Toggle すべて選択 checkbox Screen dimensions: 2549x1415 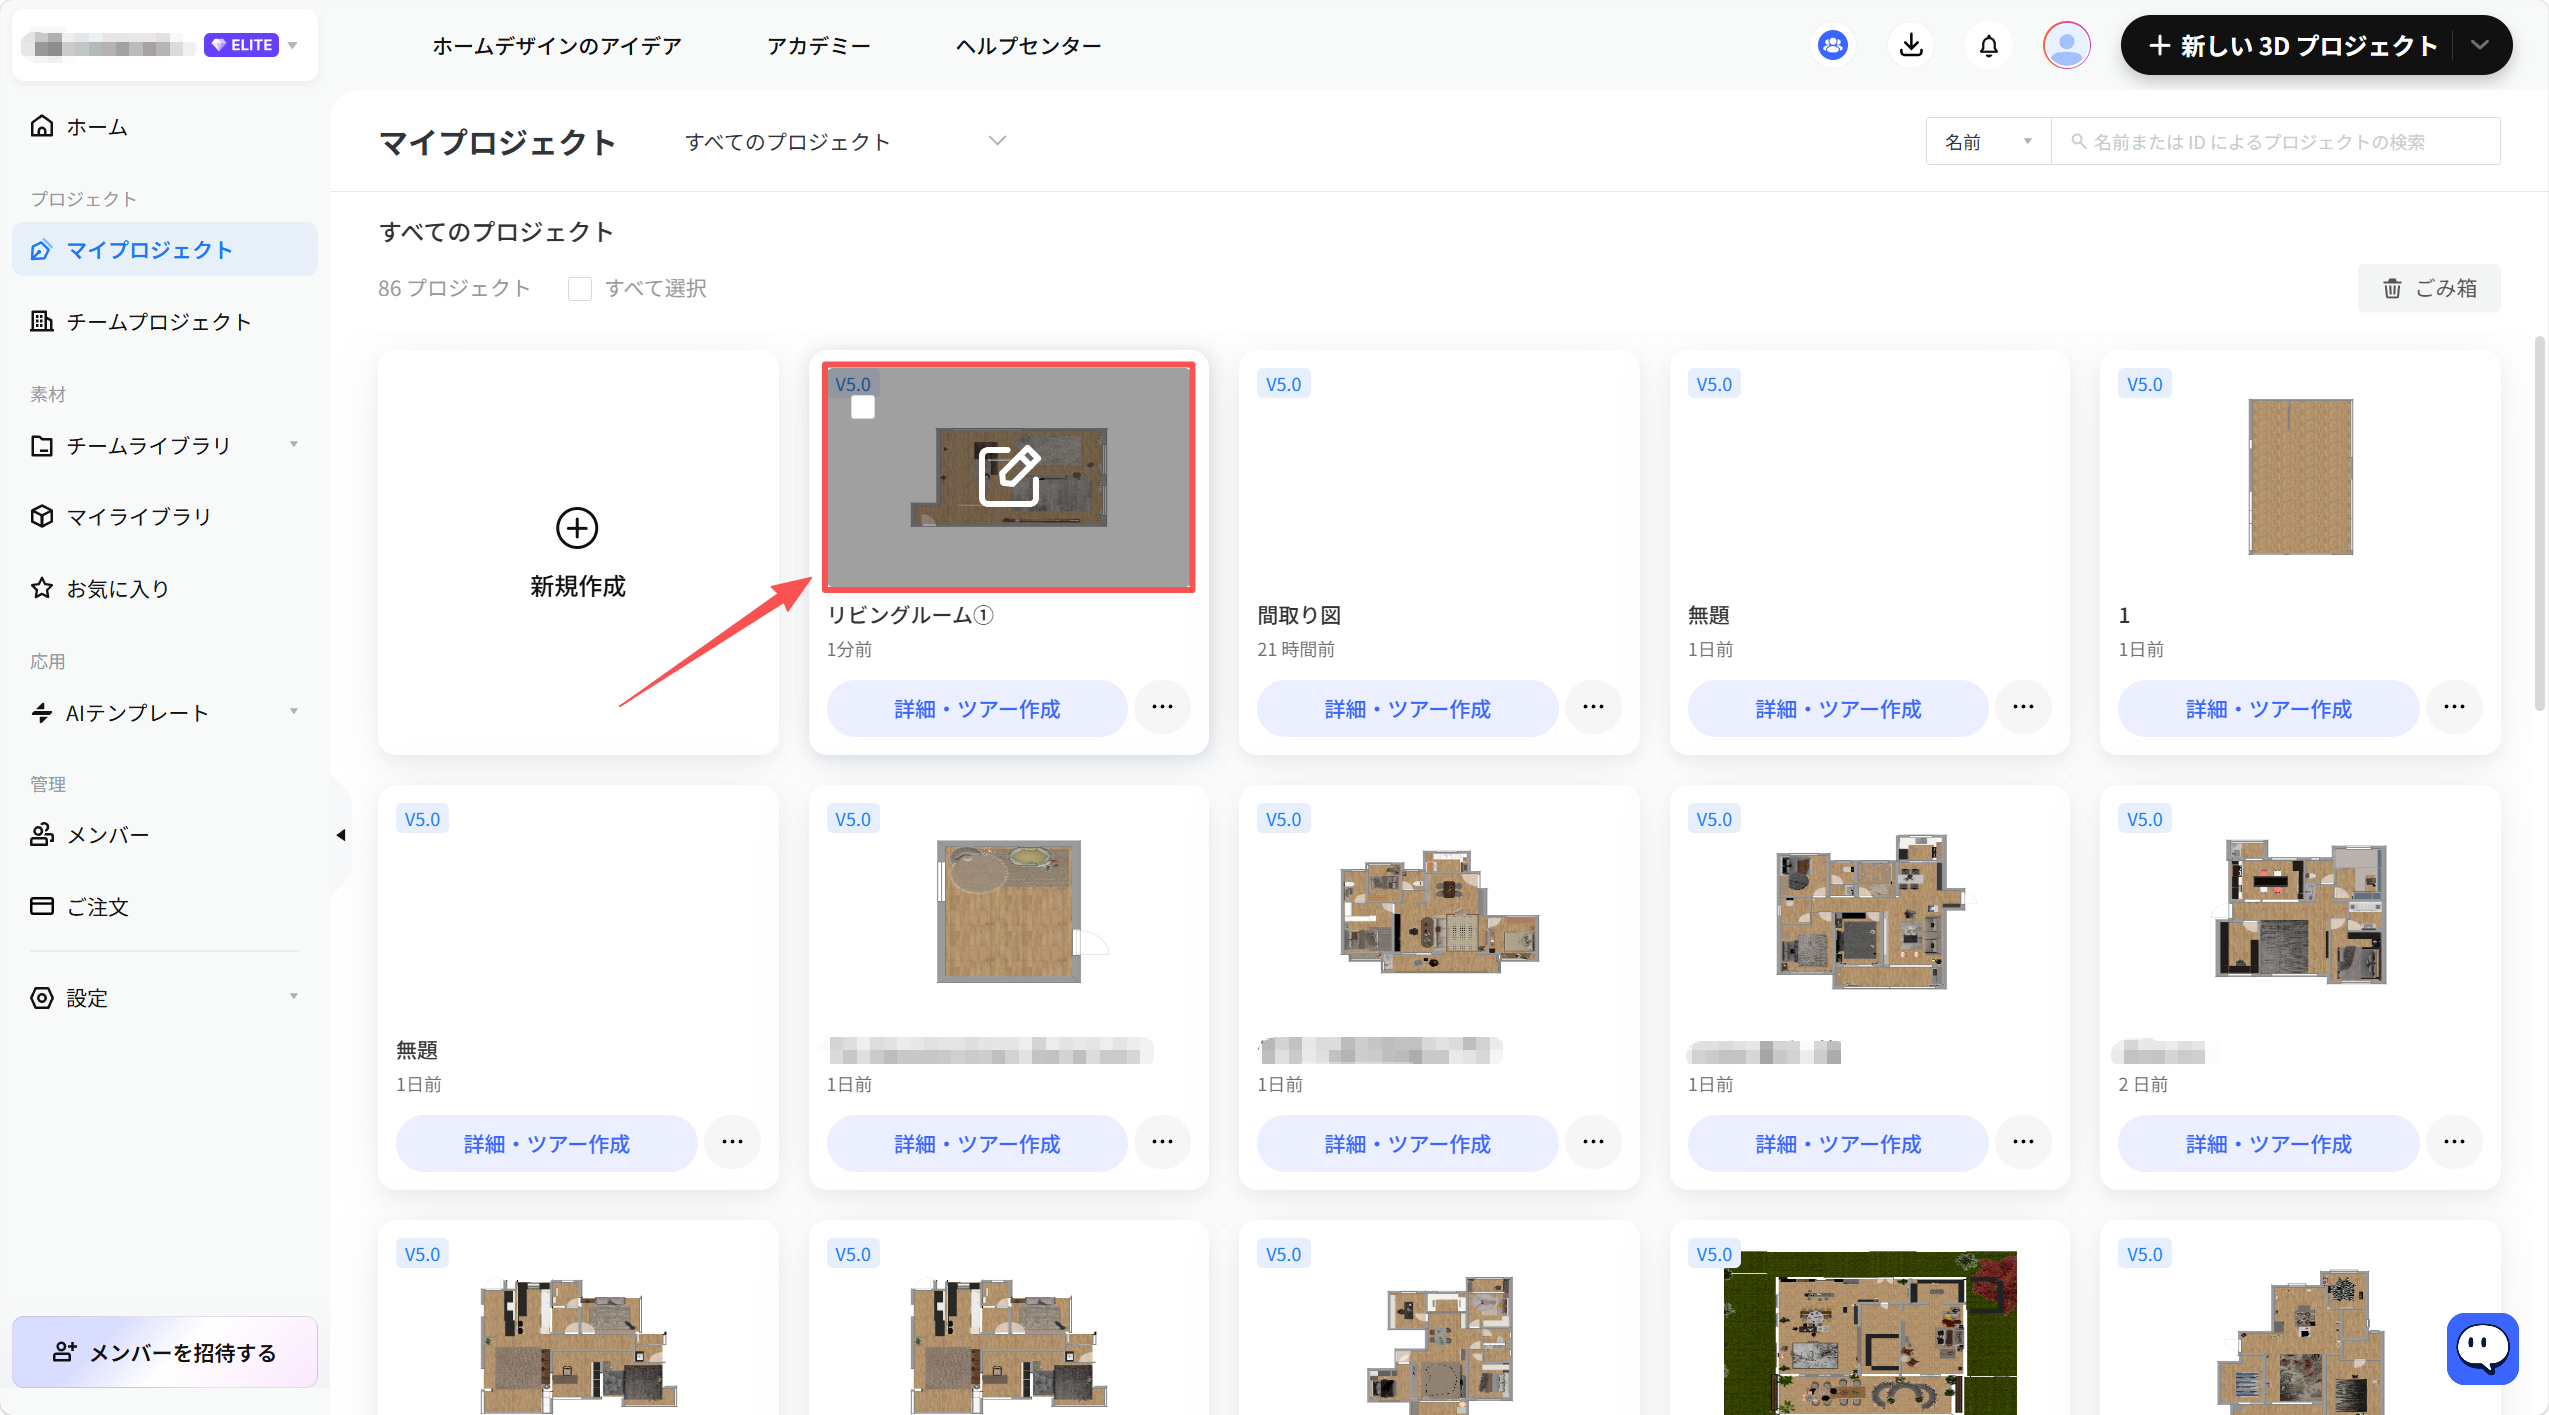pos(579,289)
